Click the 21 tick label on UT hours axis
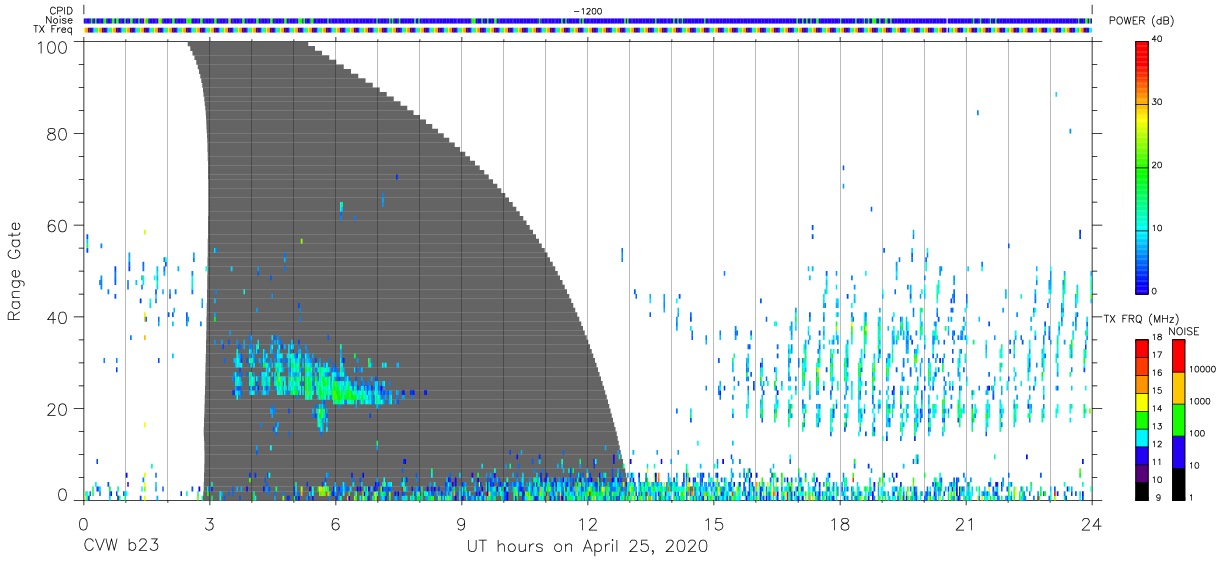This screenshot has height=567, width=1228. [x=966, y=524]
